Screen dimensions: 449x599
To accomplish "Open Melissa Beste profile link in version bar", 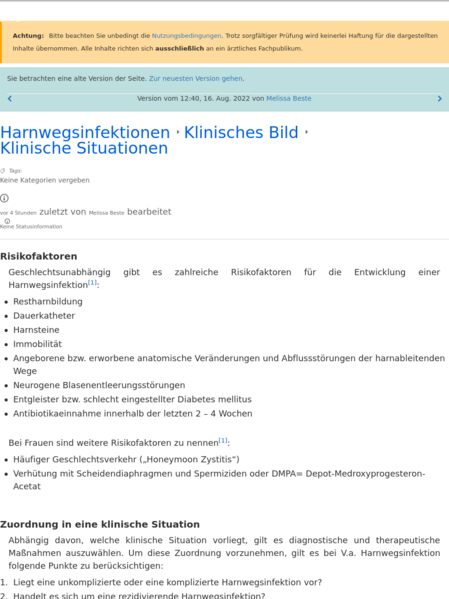I will (x=289, y=98).
